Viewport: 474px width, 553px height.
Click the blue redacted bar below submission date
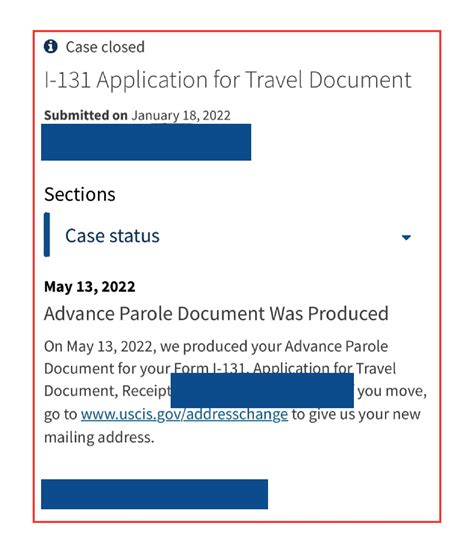pos(146,142)
